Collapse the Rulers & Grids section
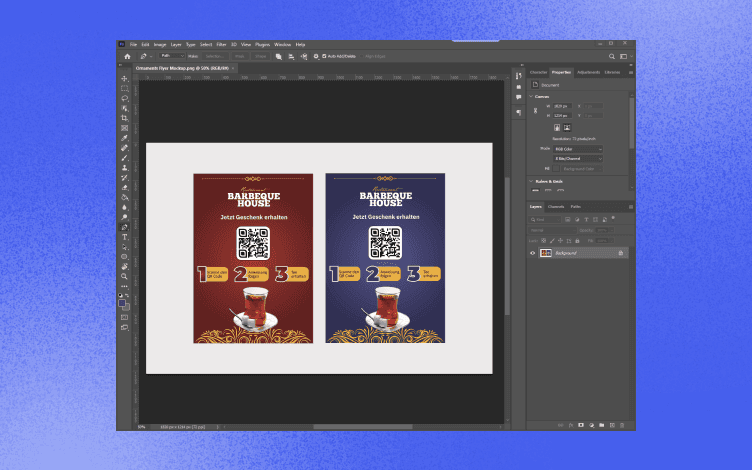 (531, 181)
